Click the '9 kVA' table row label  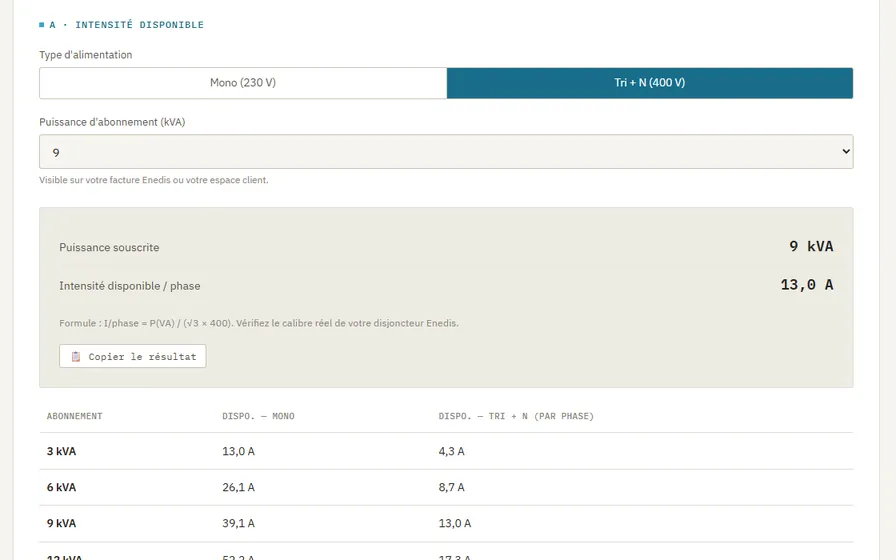pos(61,523)
